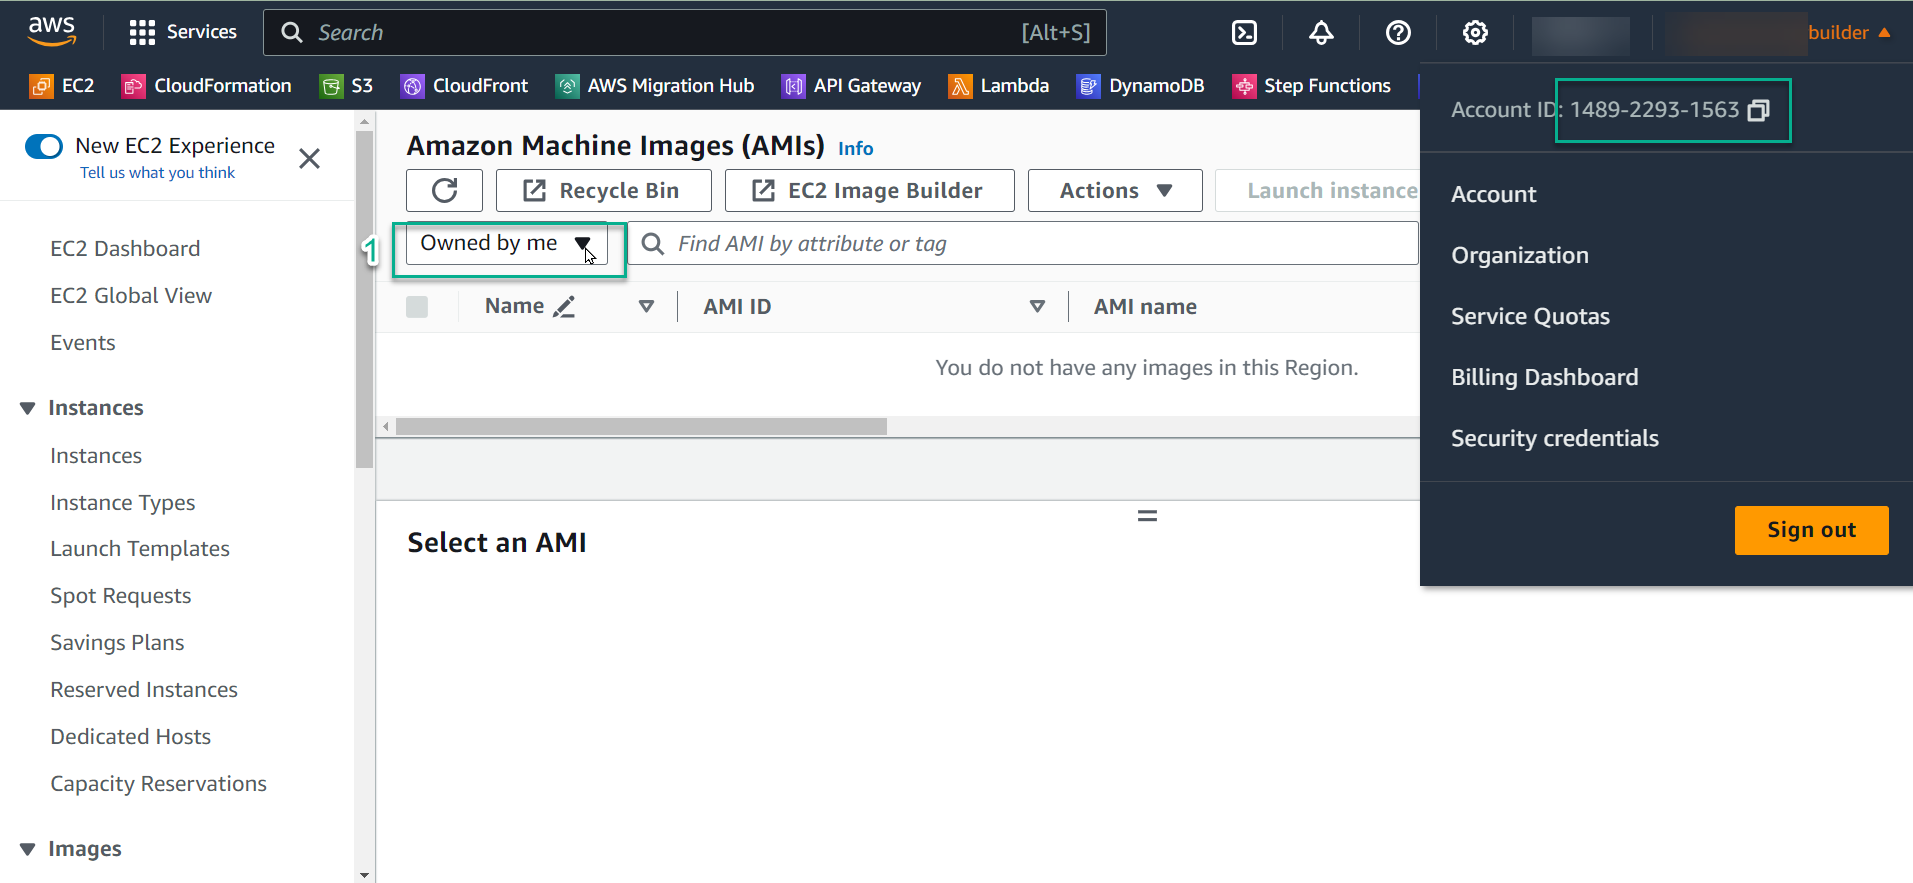The image size is (1913, 883).
Task: Toggle the New EC2 Experience switch
Action: click(x=44, y=146)
